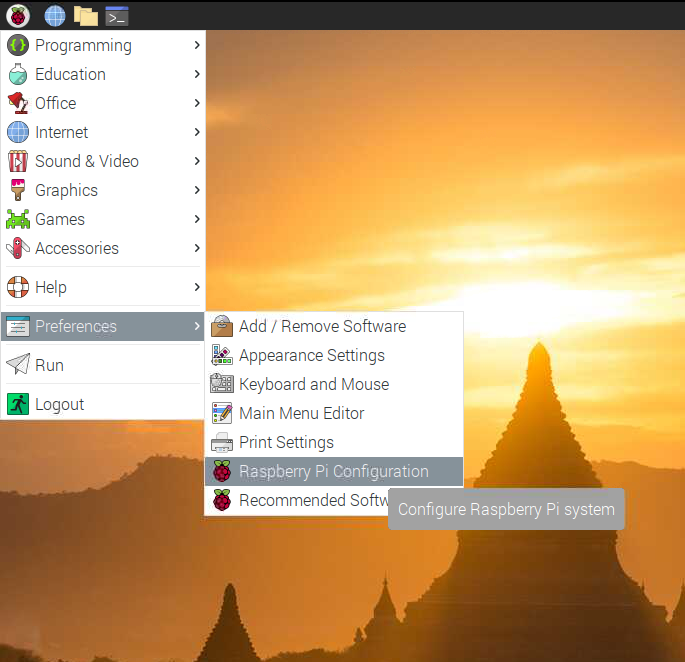Open the Office menu category
The width and height of the screenshot is (685, 662).
pos(56,103)
